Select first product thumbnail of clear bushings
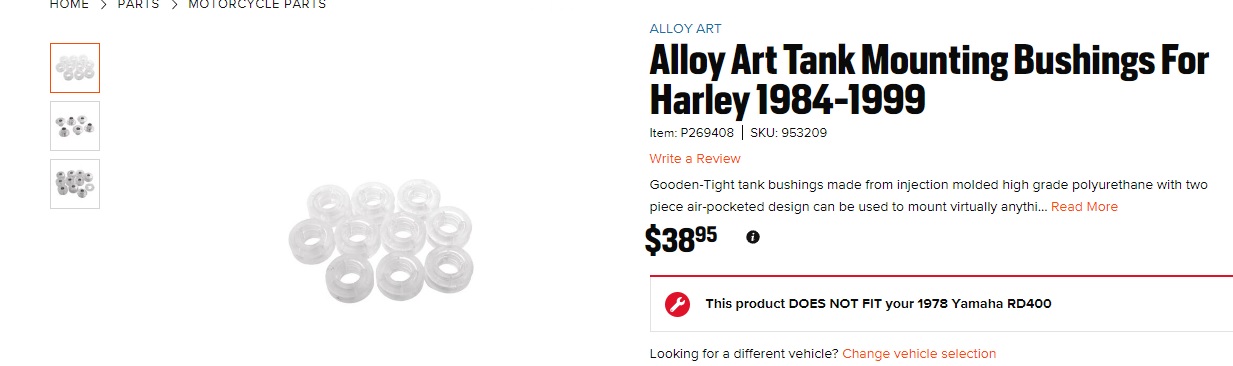 point(75,68)
